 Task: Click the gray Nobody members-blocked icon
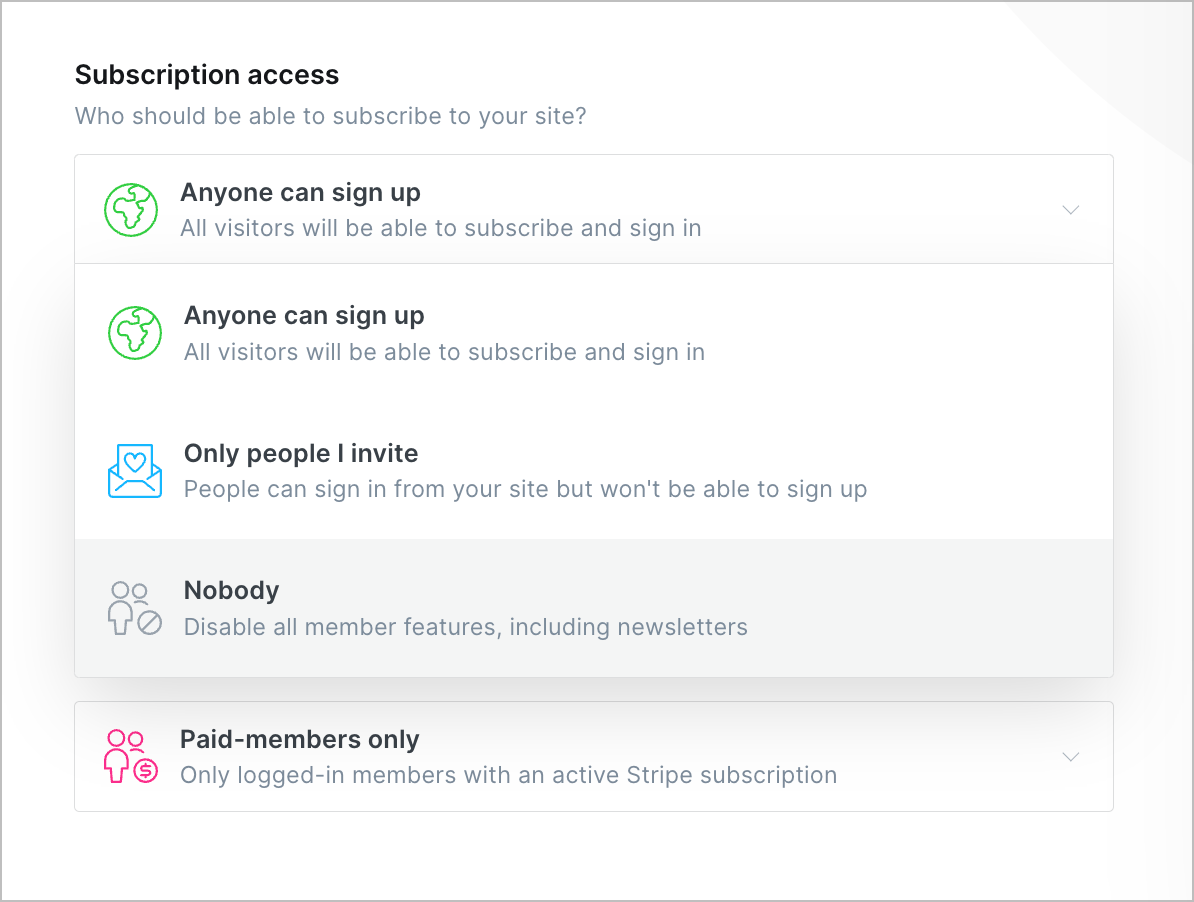135,608
